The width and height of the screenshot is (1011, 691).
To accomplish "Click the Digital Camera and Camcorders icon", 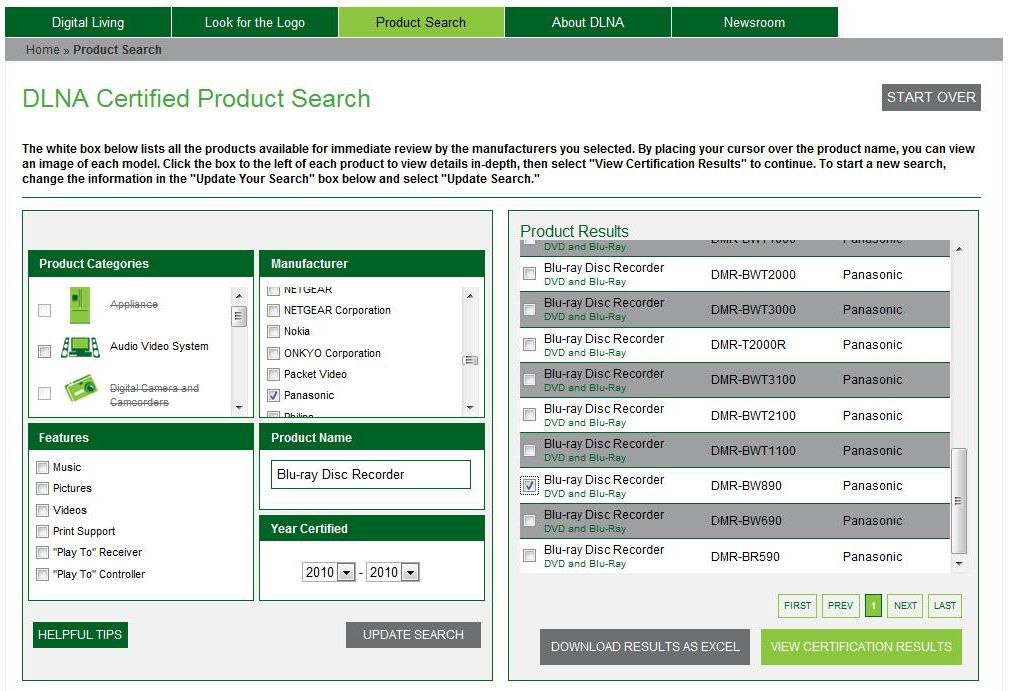I will (80, 390).
